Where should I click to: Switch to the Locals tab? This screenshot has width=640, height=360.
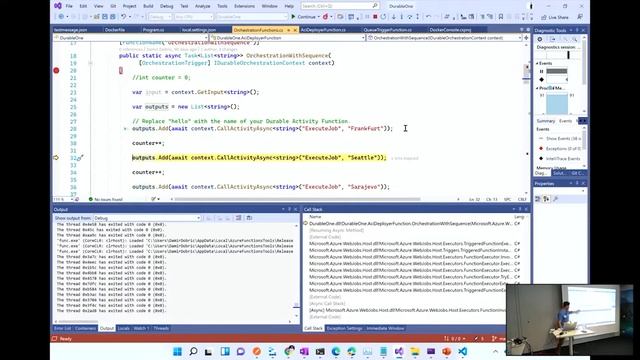tap(123, 328)
